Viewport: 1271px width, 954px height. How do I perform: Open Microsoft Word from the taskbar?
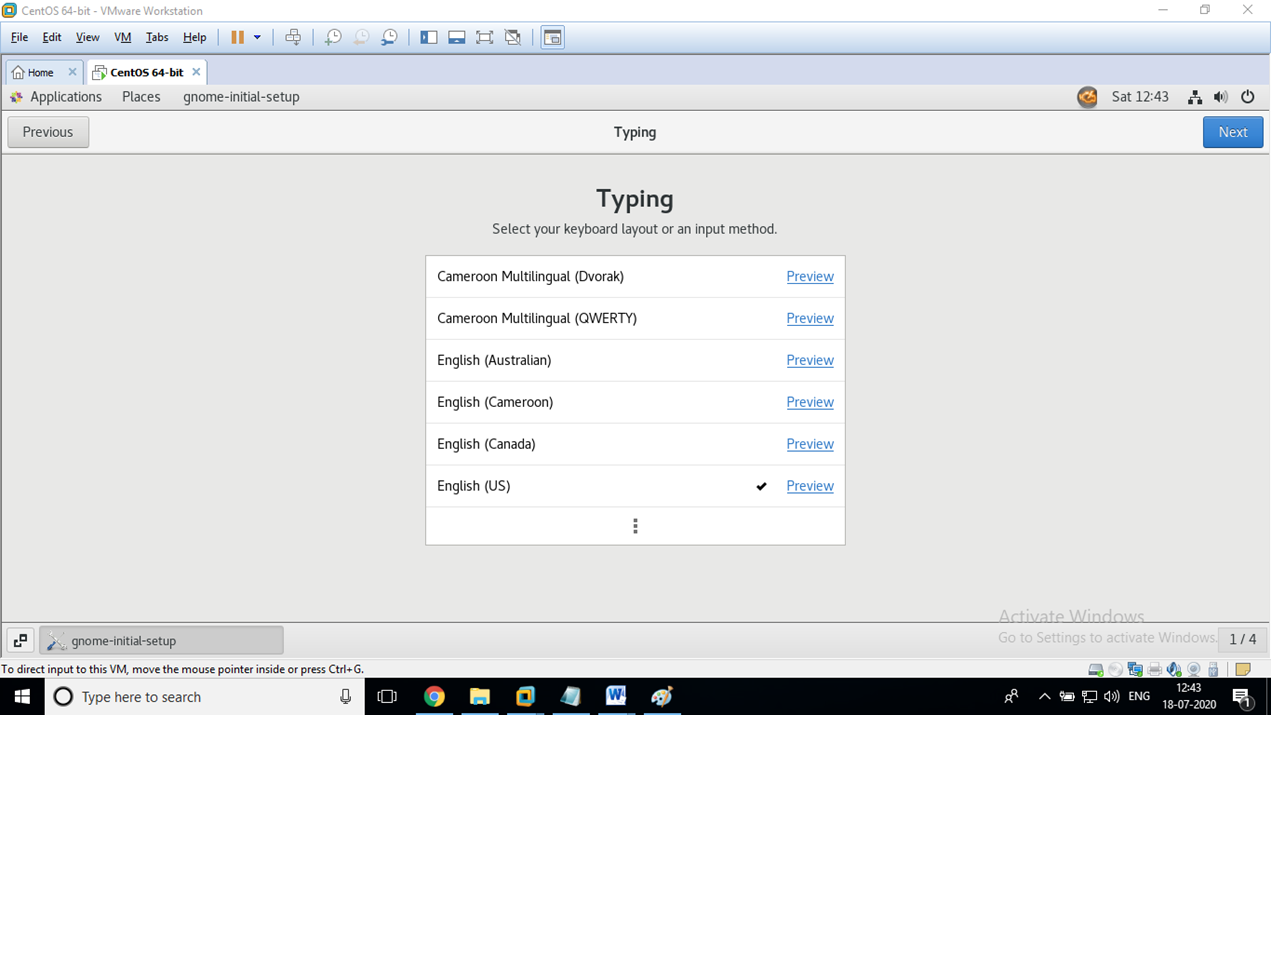(616, 697)
